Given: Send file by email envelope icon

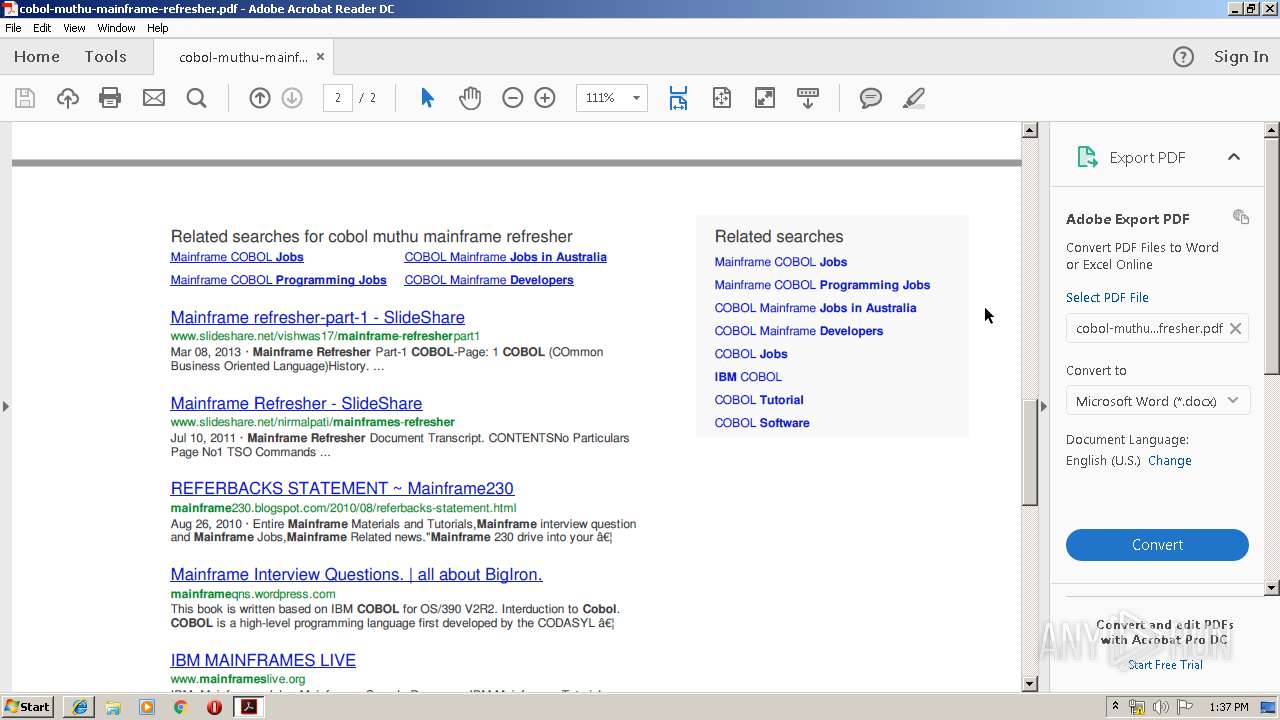Looking at the screenshot, I should 154,98.
